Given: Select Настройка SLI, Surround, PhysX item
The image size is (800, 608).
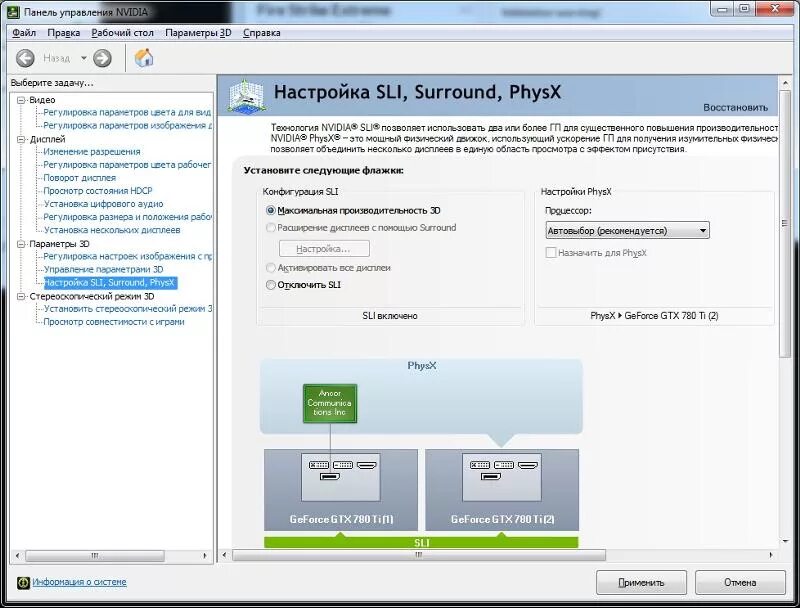Looking at the screenshot, I should (x=110, y=283).
